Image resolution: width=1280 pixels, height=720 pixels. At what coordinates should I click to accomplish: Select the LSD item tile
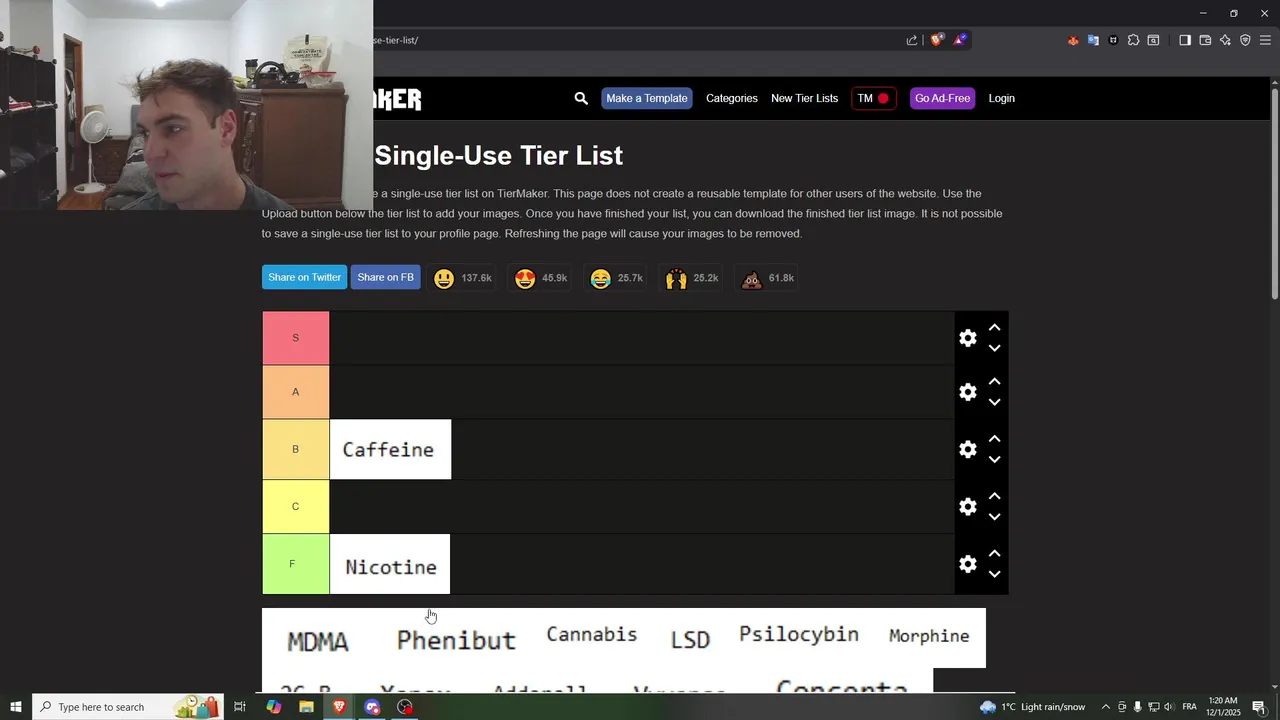[x=690, y=639]
